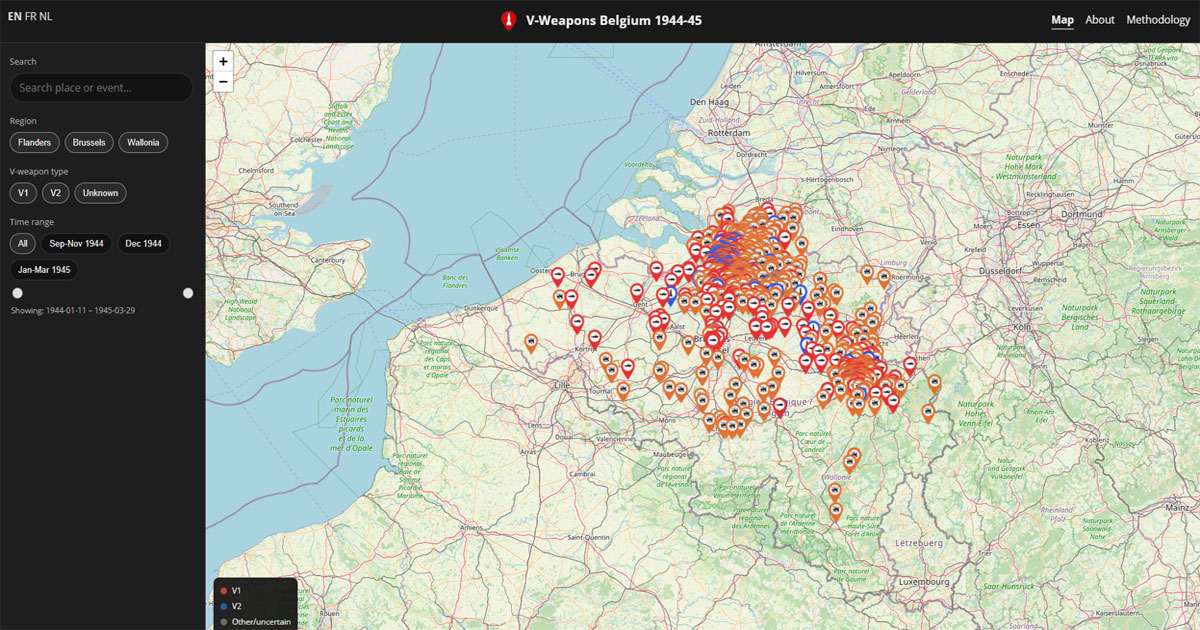Select the Dec 1944 time range
The height and width of the screenshot is (630, 1200).
tap(143, 243)
